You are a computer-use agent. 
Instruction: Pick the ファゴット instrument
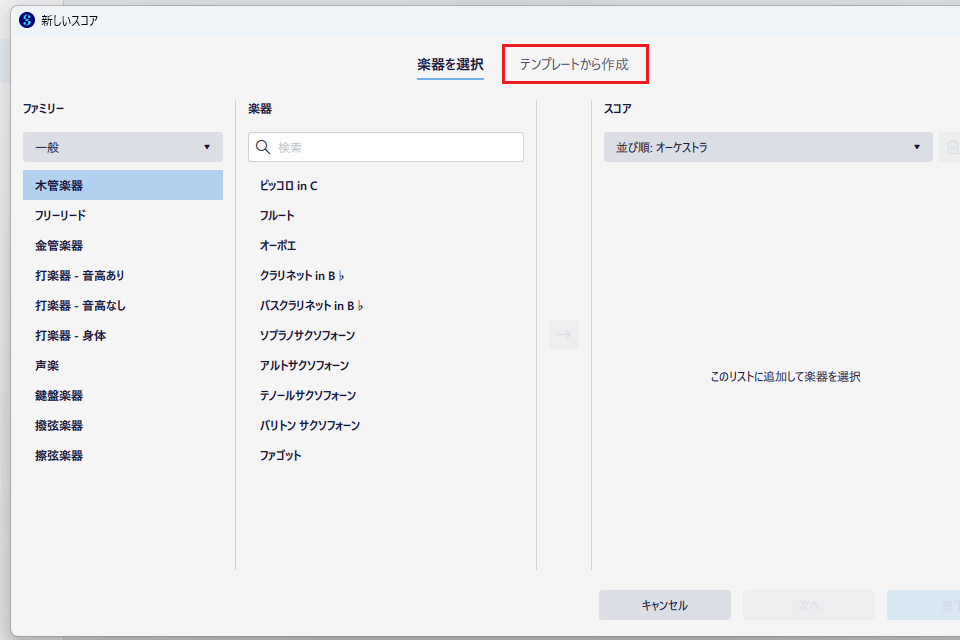tap(281, 455)
